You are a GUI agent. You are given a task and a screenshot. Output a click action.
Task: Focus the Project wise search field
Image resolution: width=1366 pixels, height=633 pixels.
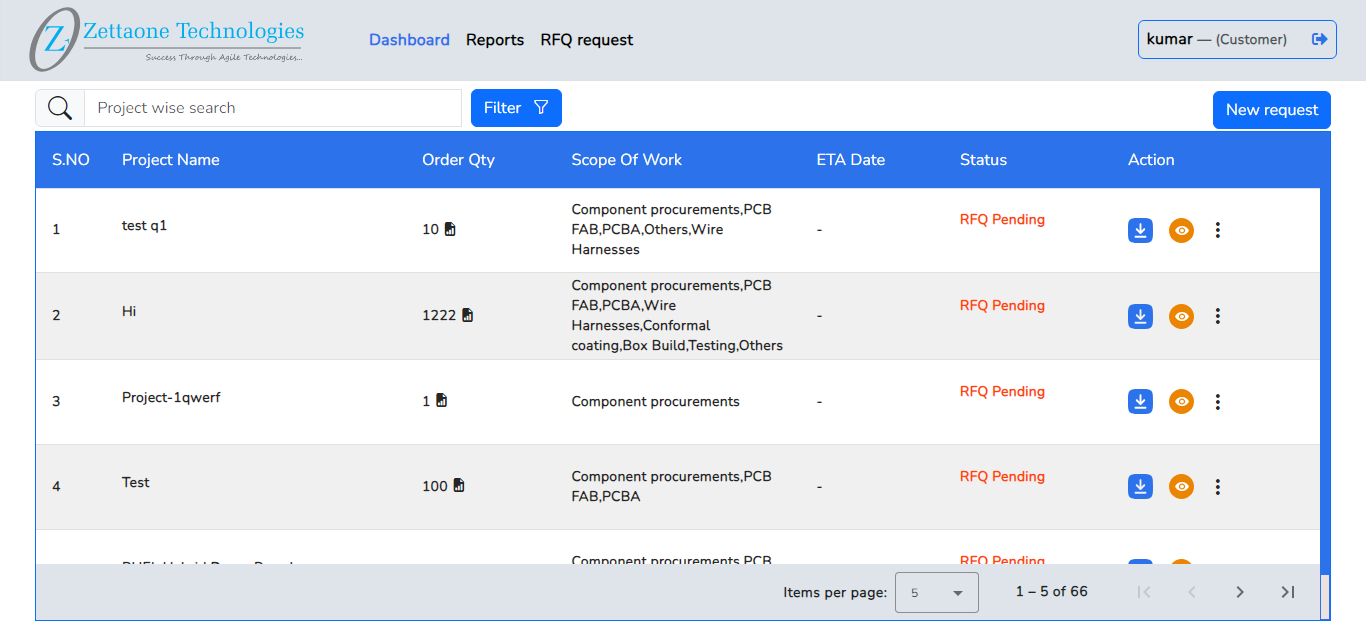272,108
